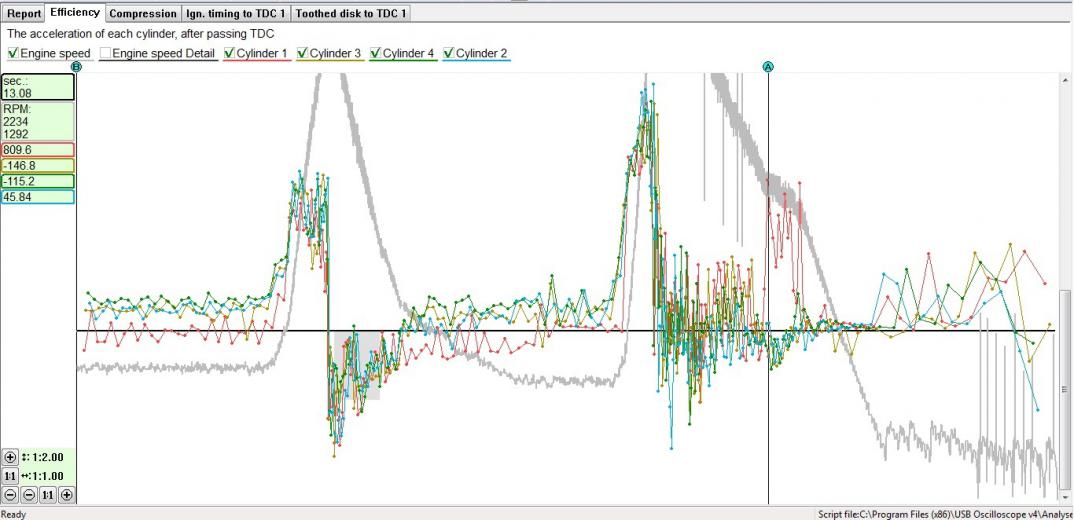
Task: Open the Ign. timing to TDC 1 tab
Action: tap(235, 13)
